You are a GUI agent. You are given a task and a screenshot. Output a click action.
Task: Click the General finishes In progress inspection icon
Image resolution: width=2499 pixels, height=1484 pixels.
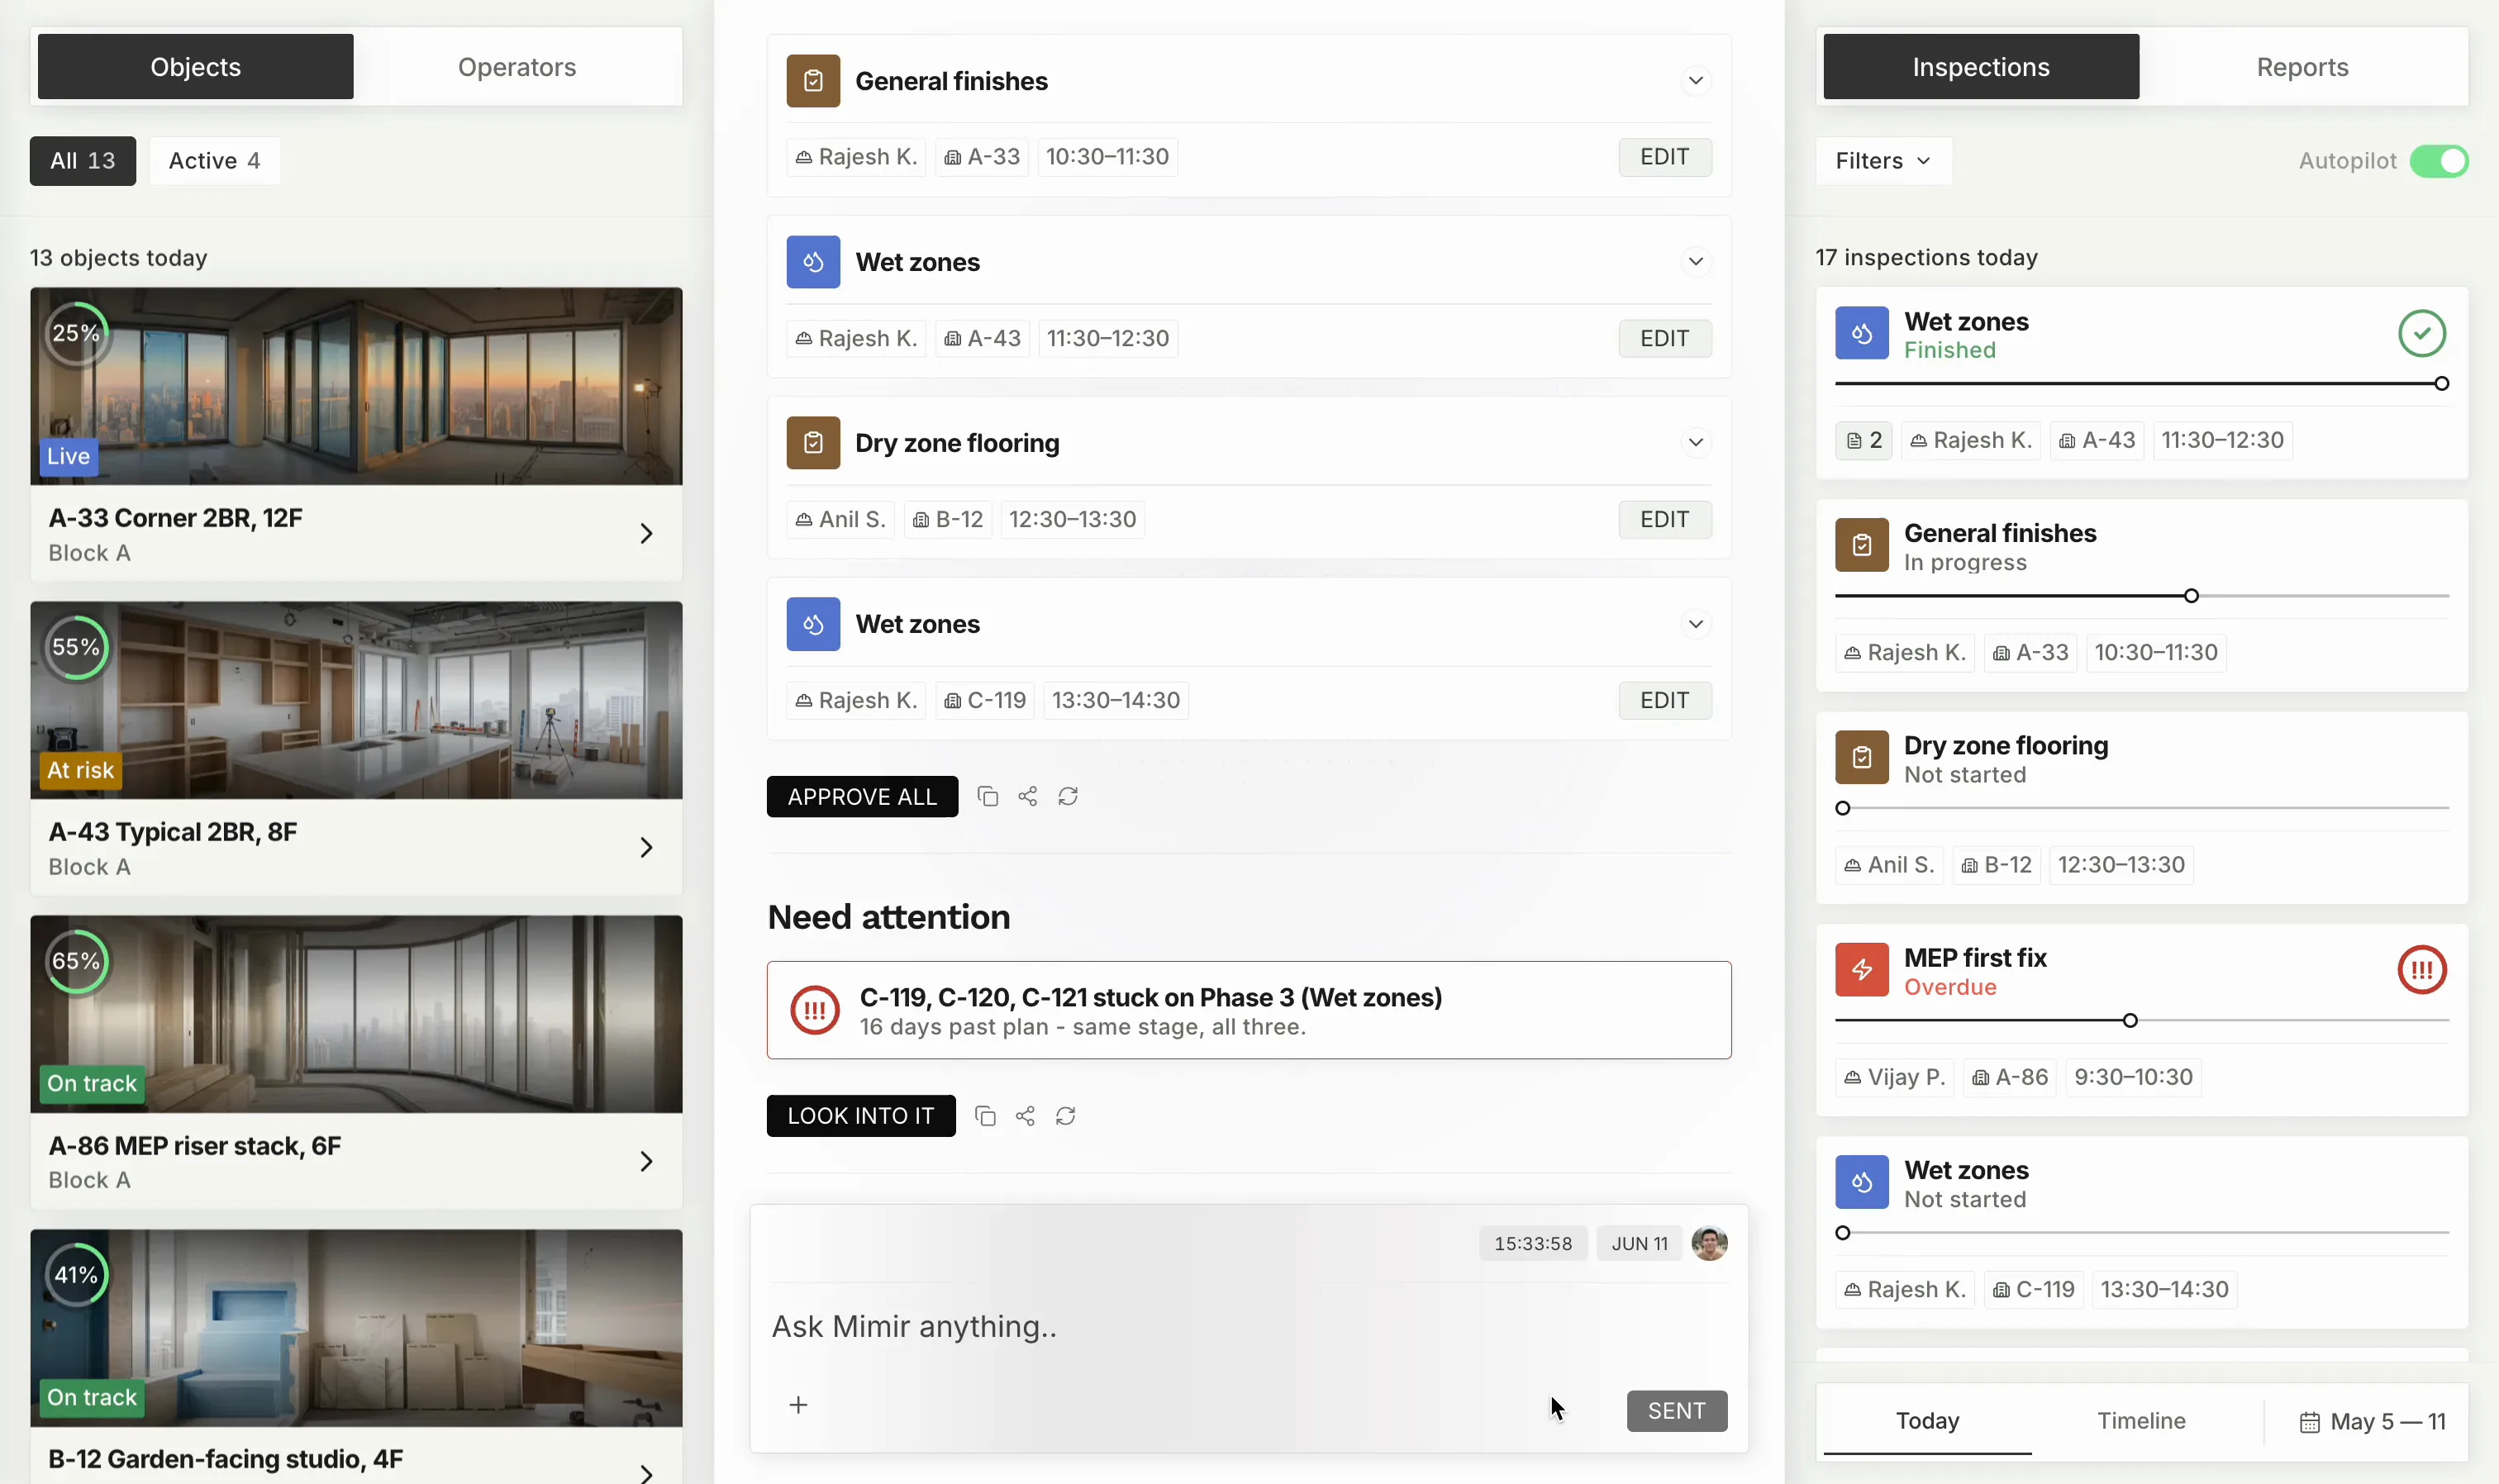1862,545
